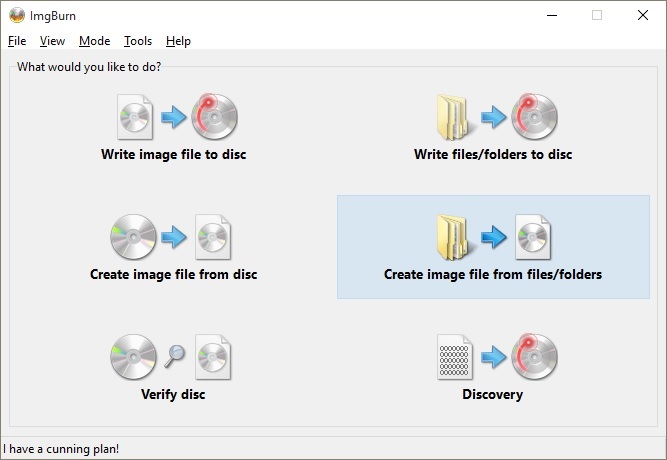
Task: Open the Tools menu
Action: [x=138, y=41]
